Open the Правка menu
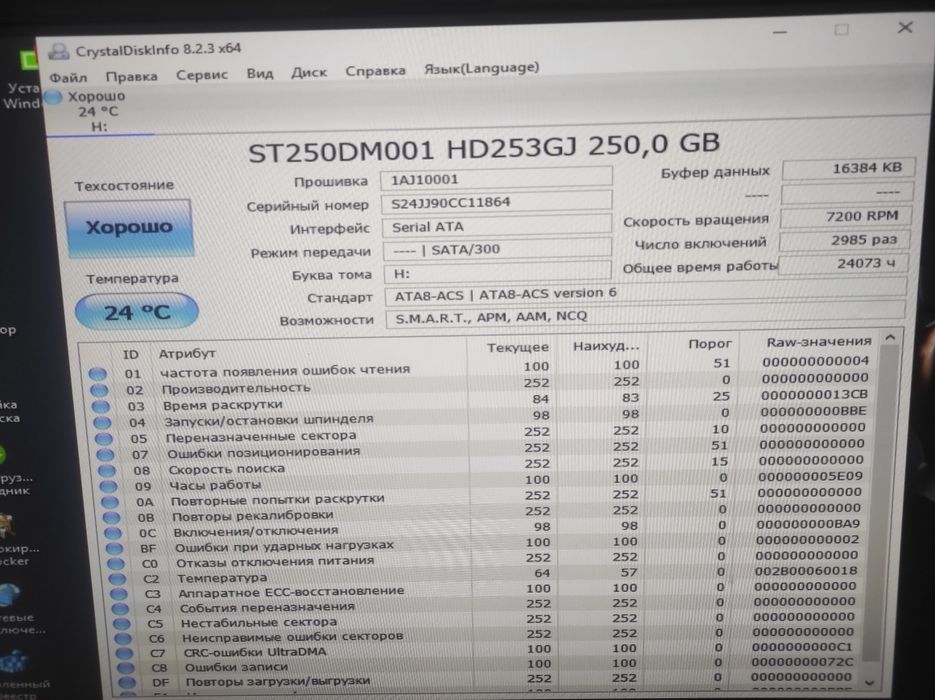The width and height of the screenshot is (935, 700). click(x=131, y=76)
